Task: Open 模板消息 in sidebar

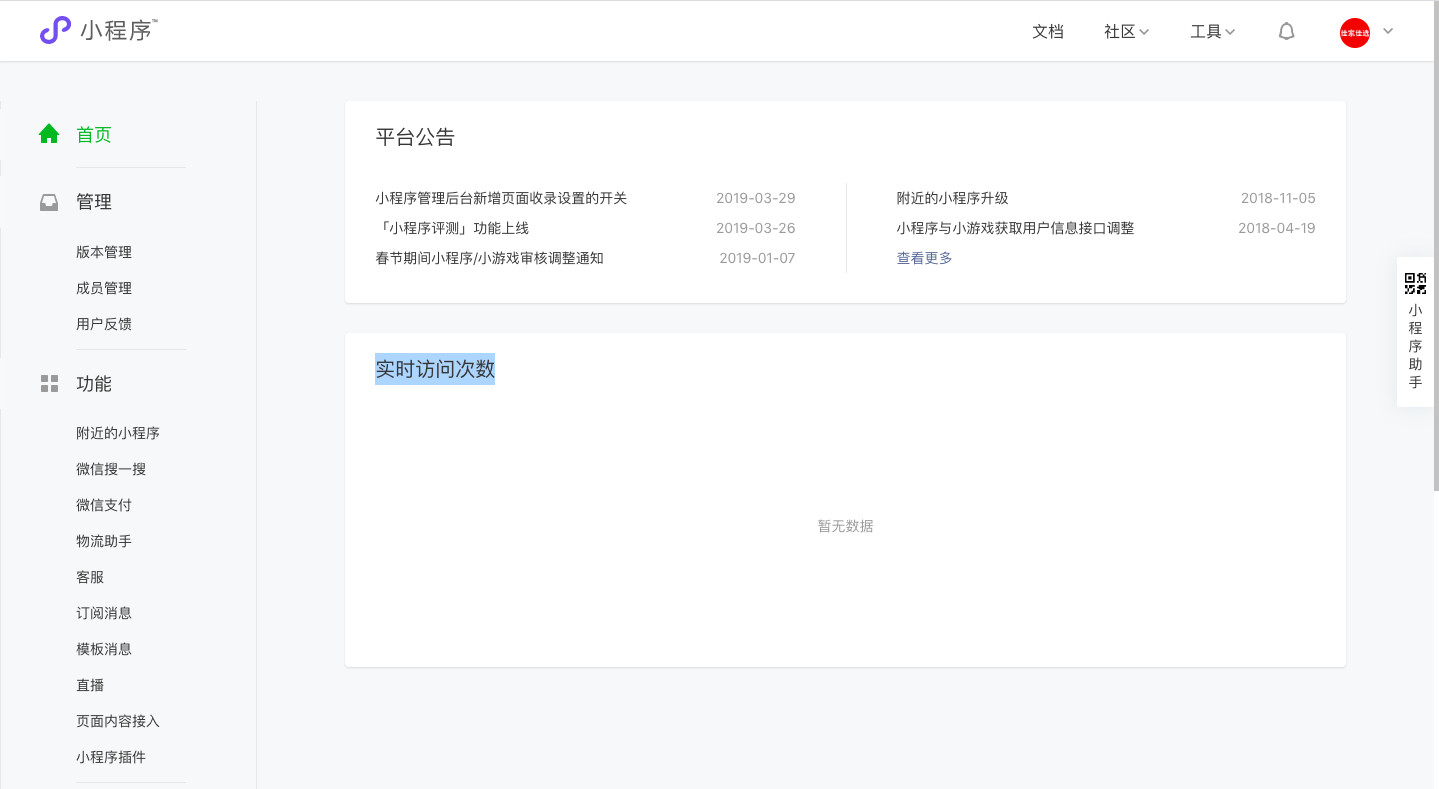Action: [x=104, y=649]
